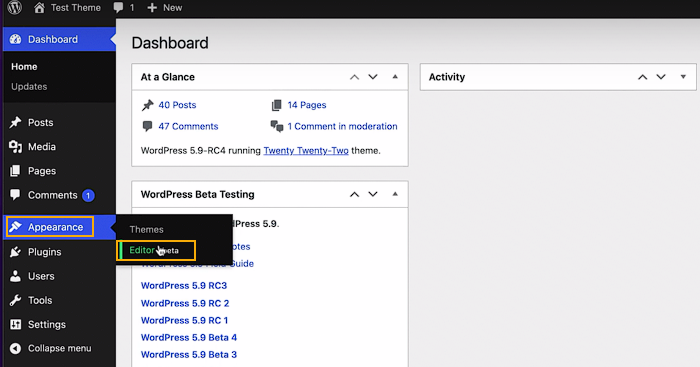Open the 47 Comments link

(x=188, y=126)
